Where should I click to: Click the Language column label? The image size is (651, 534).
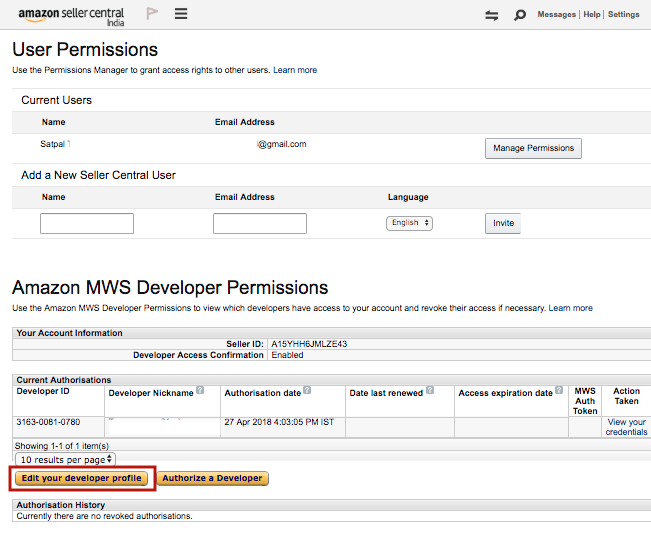[x=408, y=197]
